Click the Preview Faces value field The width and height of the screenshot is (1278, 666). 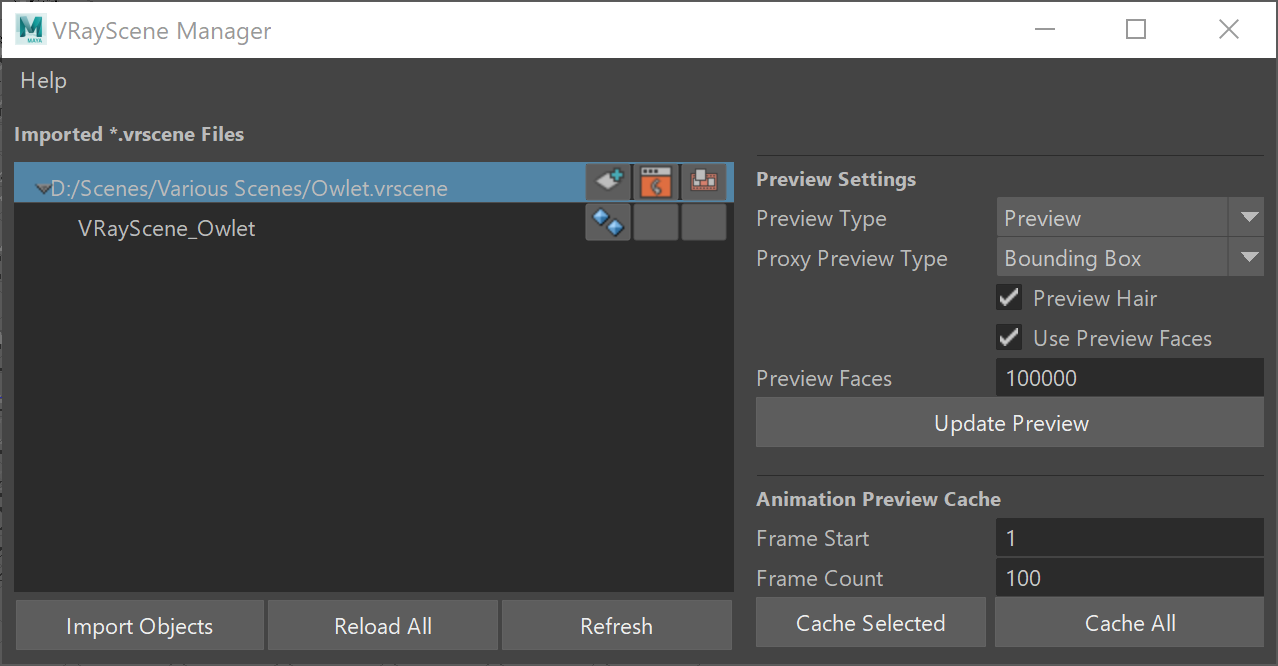(x=1130, y=378)
